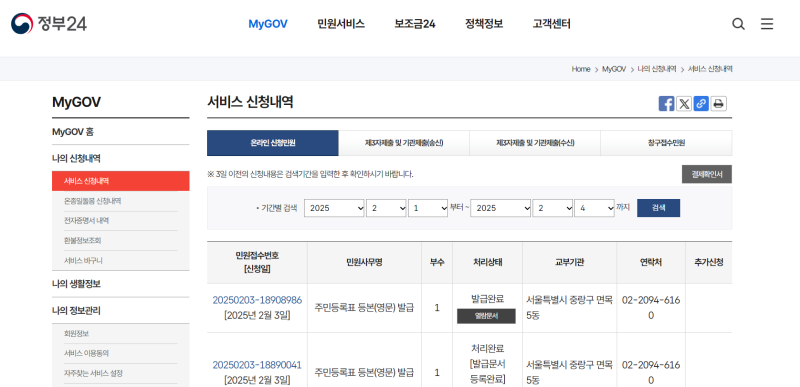Screen dimensions: 800x387
Task: Open end year dropdown showing 2025
Action: [501, 208]
